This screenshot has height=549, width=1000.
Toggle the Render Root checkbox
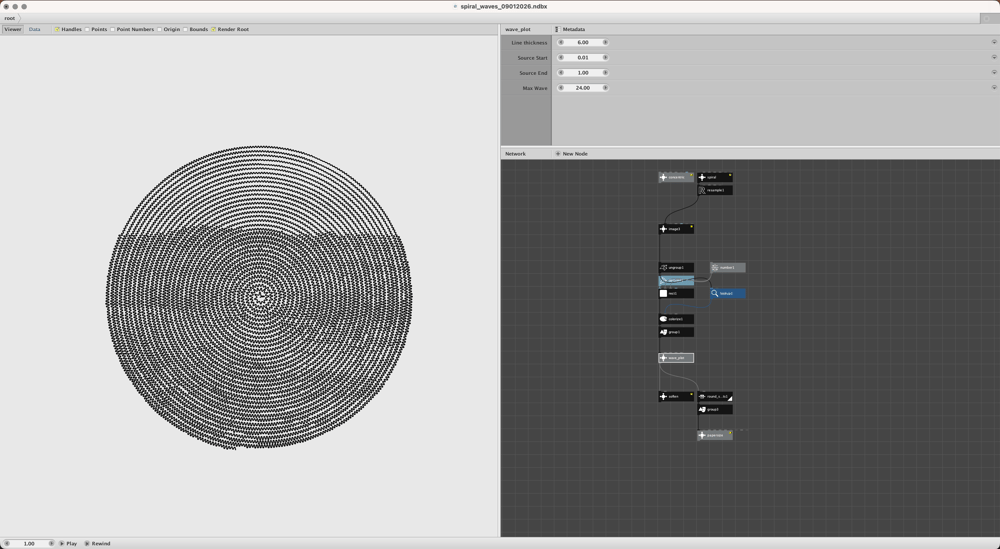[x=214, y=29]
